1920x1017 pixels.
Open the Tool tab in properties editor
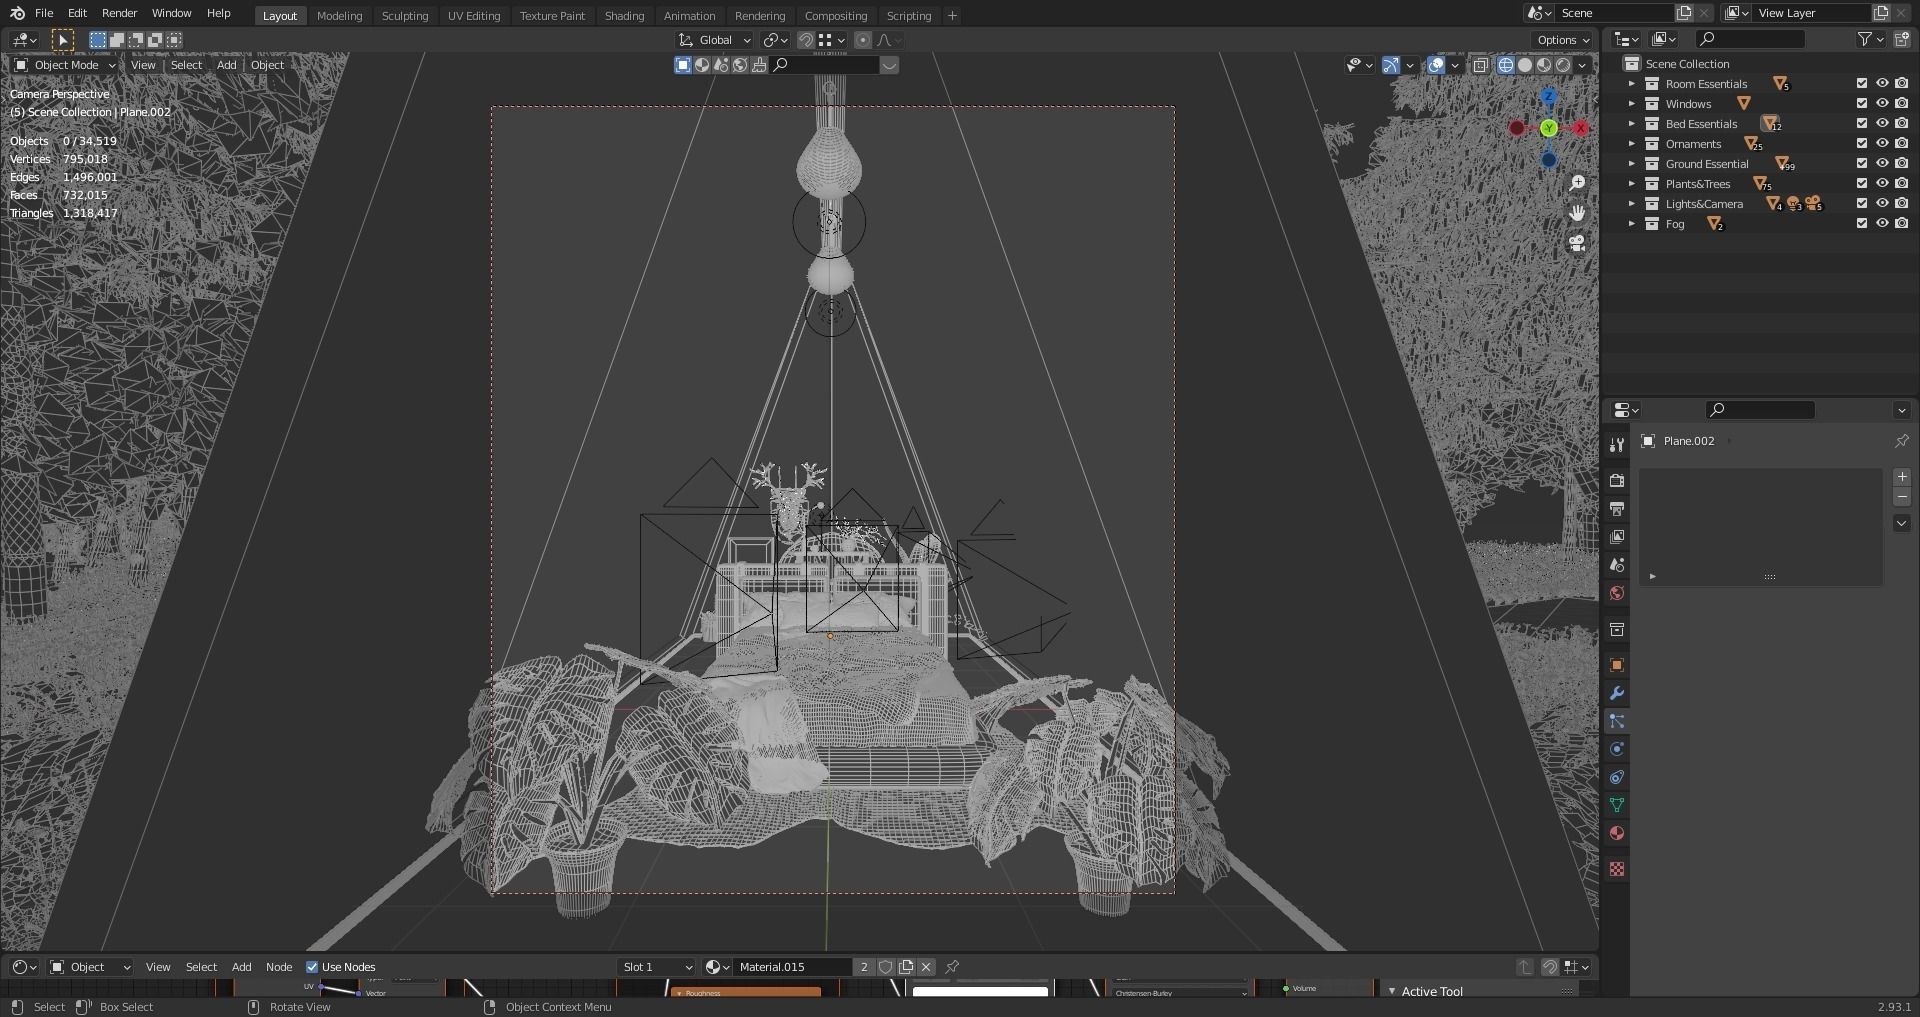[1616, 444]
